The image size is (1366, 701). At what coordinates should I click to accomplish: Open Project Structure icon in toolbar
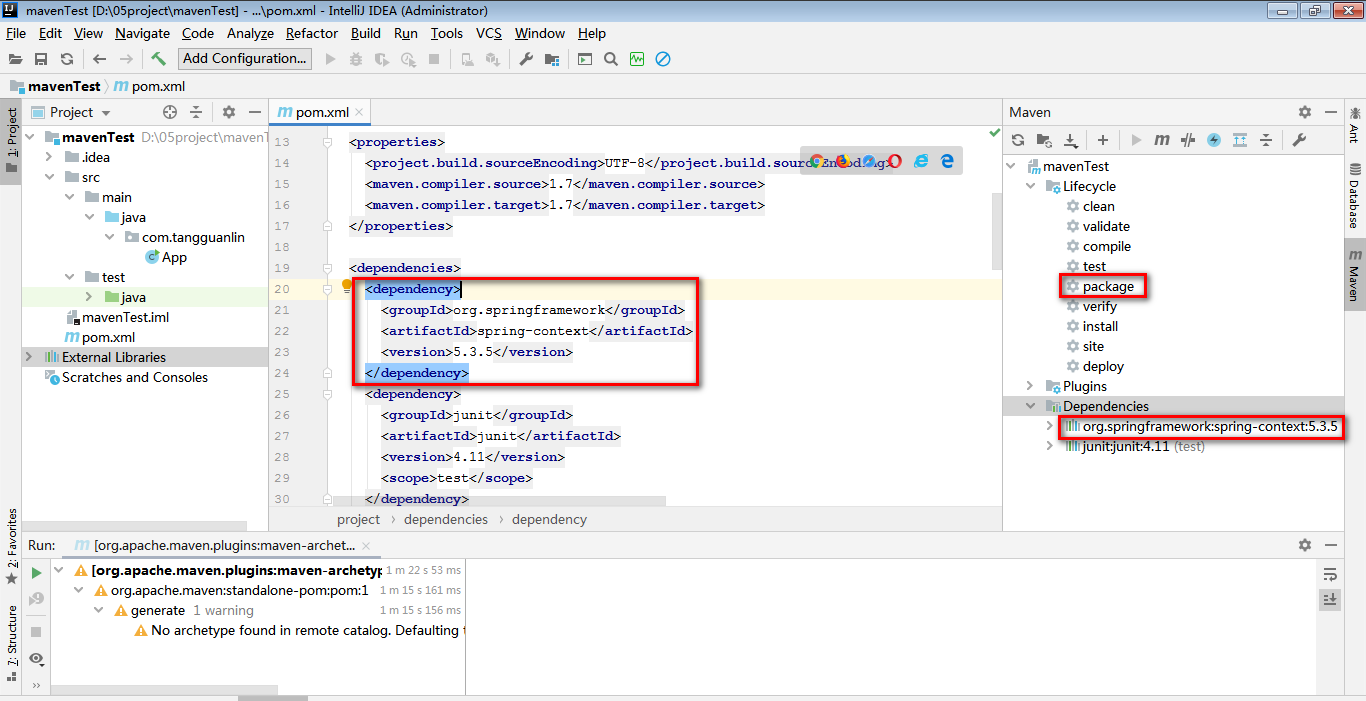tap(552, 59)
